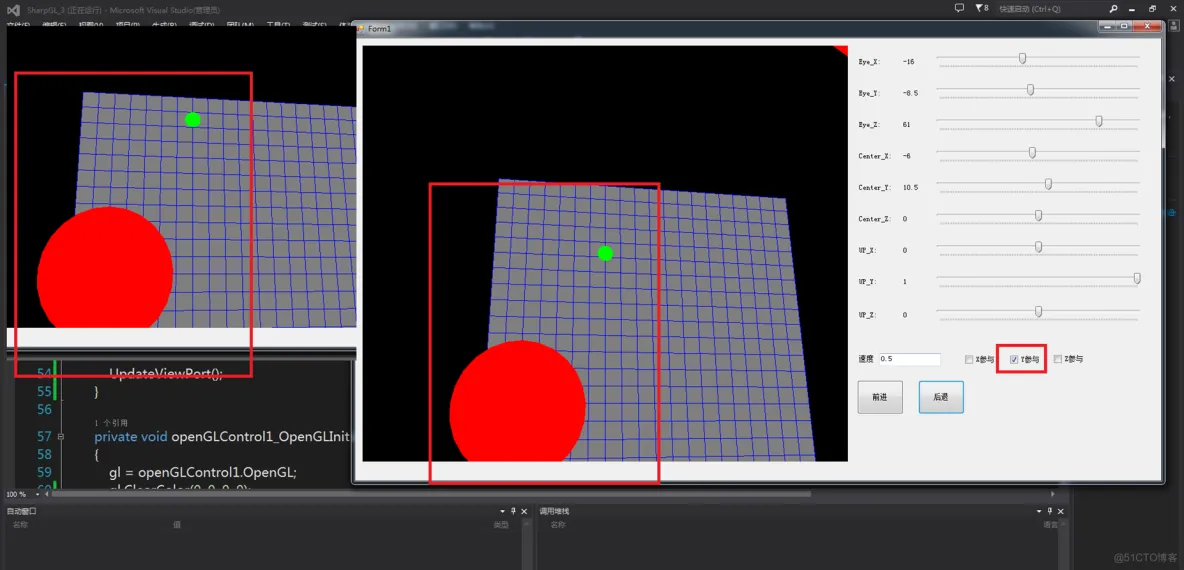Pin the 自动窗口 panel
The height and width of the screenshot is (570, 1184).
pyautogui.click(x=513, y=511)
